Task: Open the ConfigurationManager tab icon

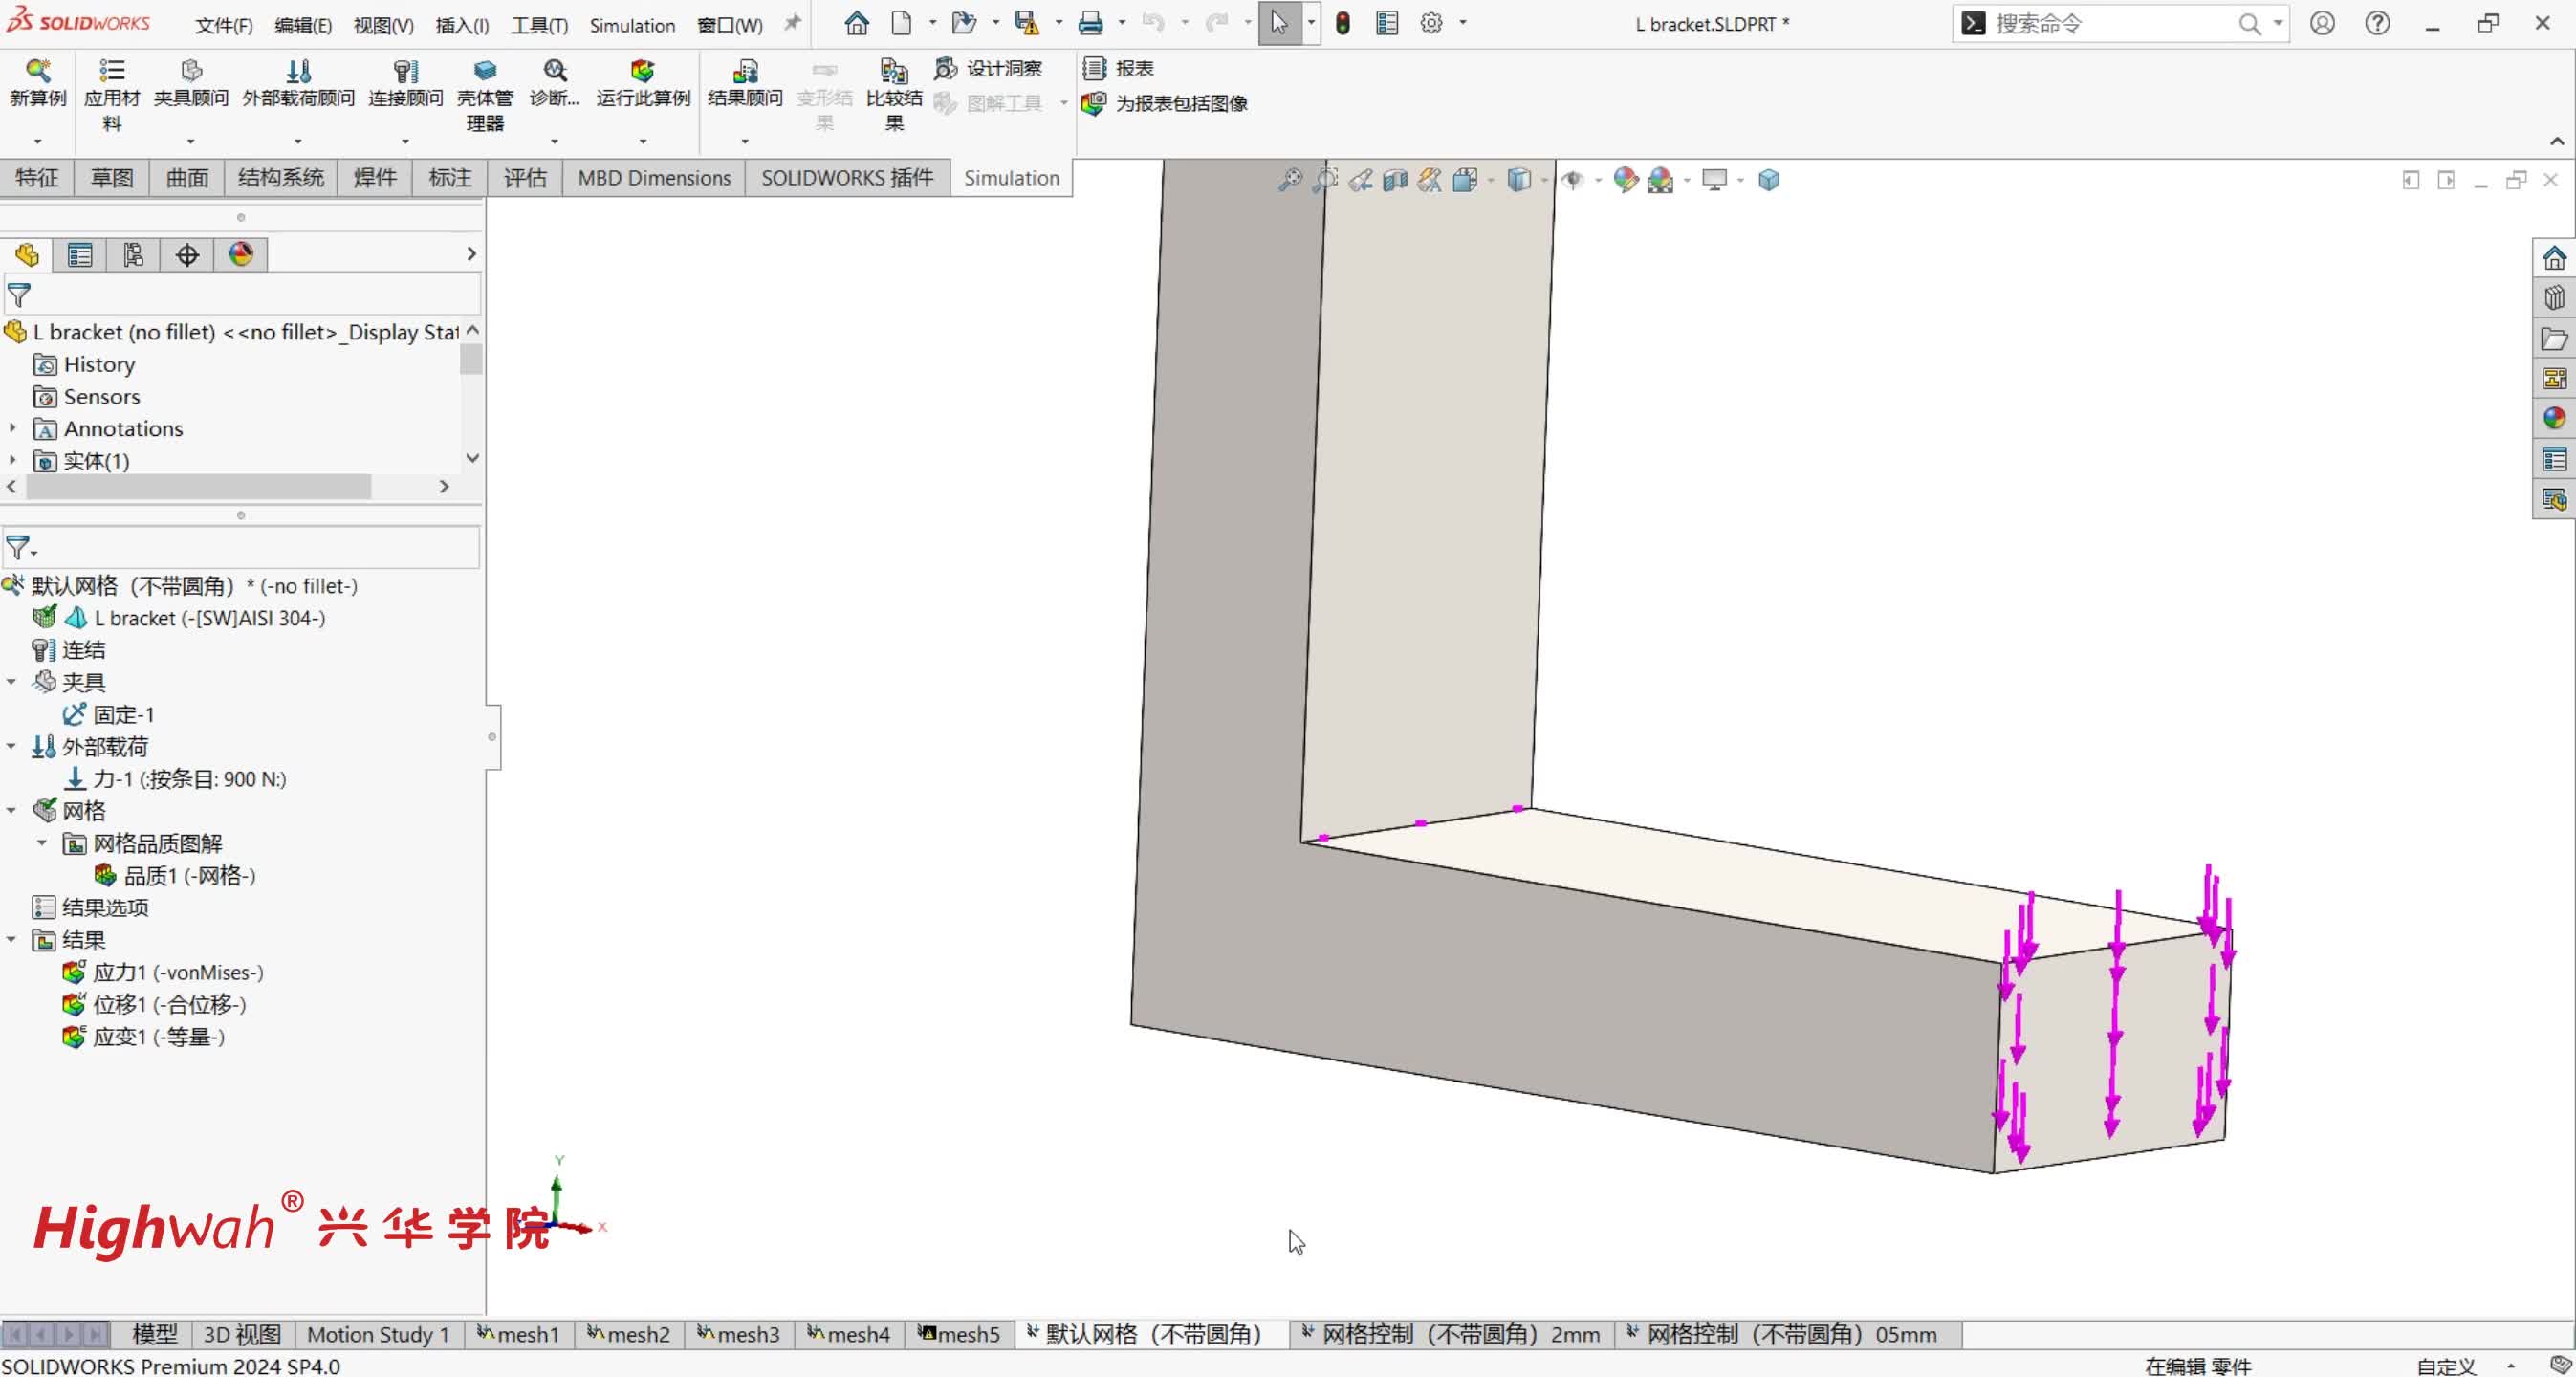Action: pyautogui.click(x=133, y=254)
